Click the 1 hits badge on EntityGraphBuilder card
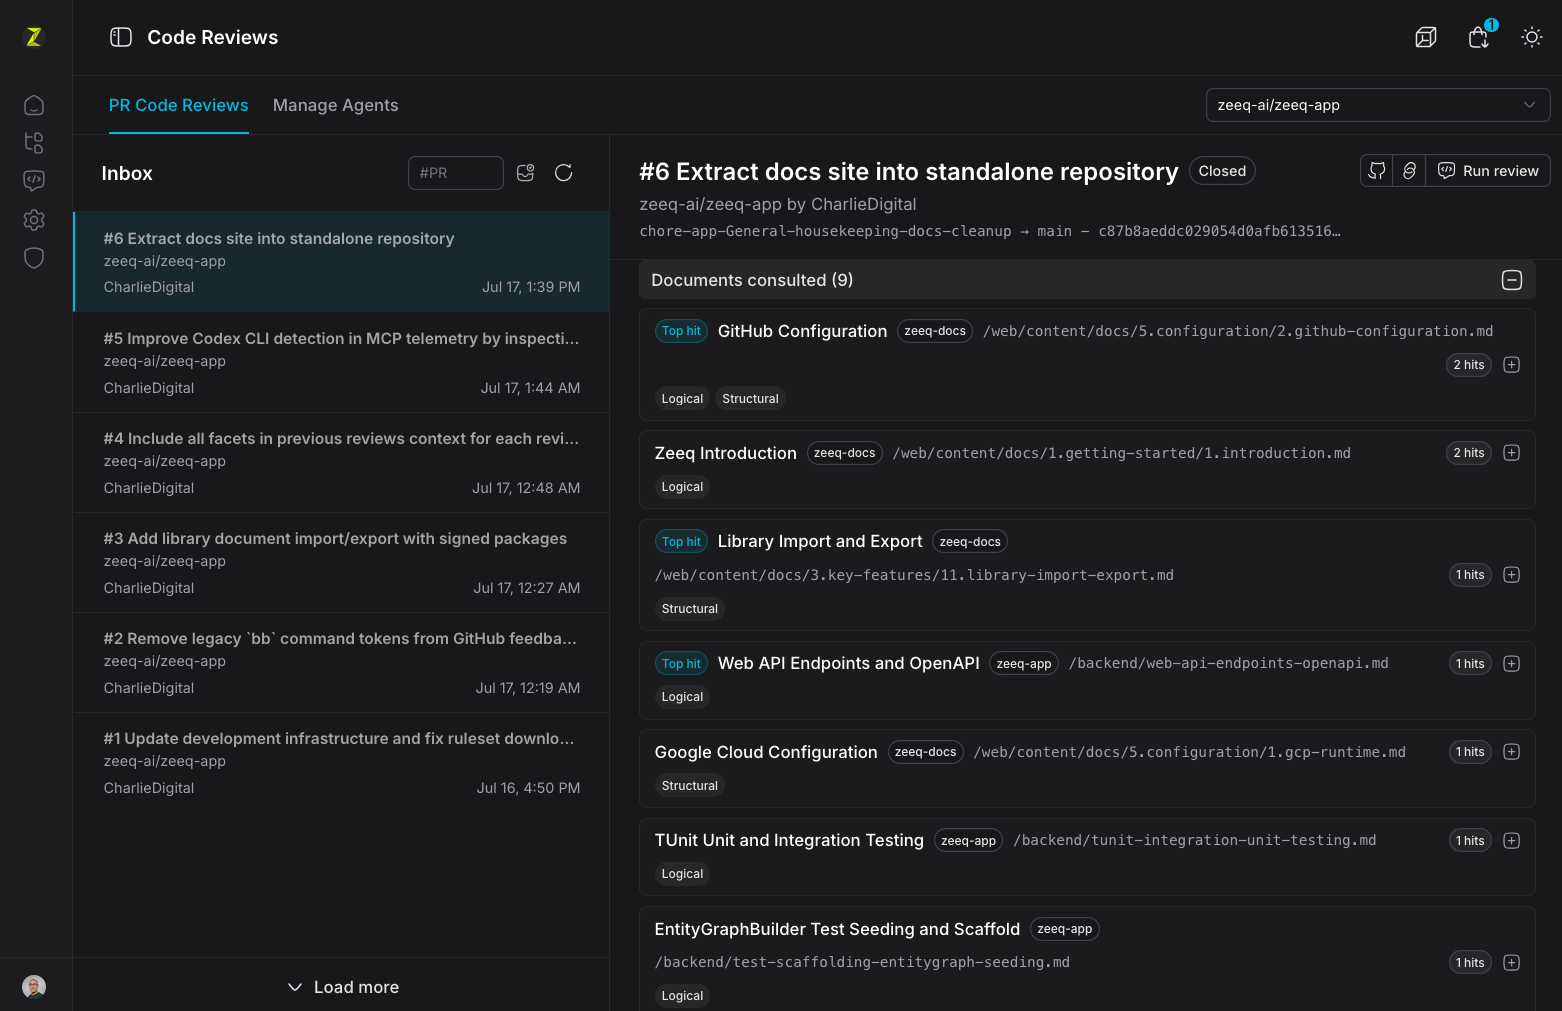1562x1011 pixels. coord(1470,963)
